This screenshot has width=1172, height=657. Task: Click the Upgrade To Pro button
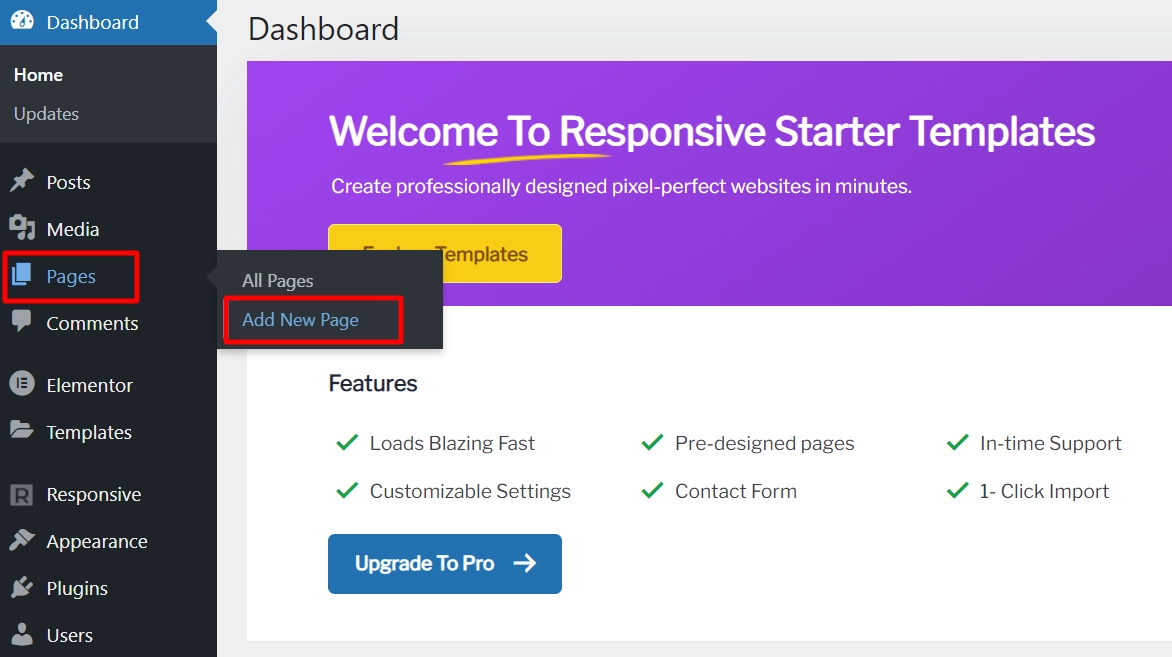(445, 564)
